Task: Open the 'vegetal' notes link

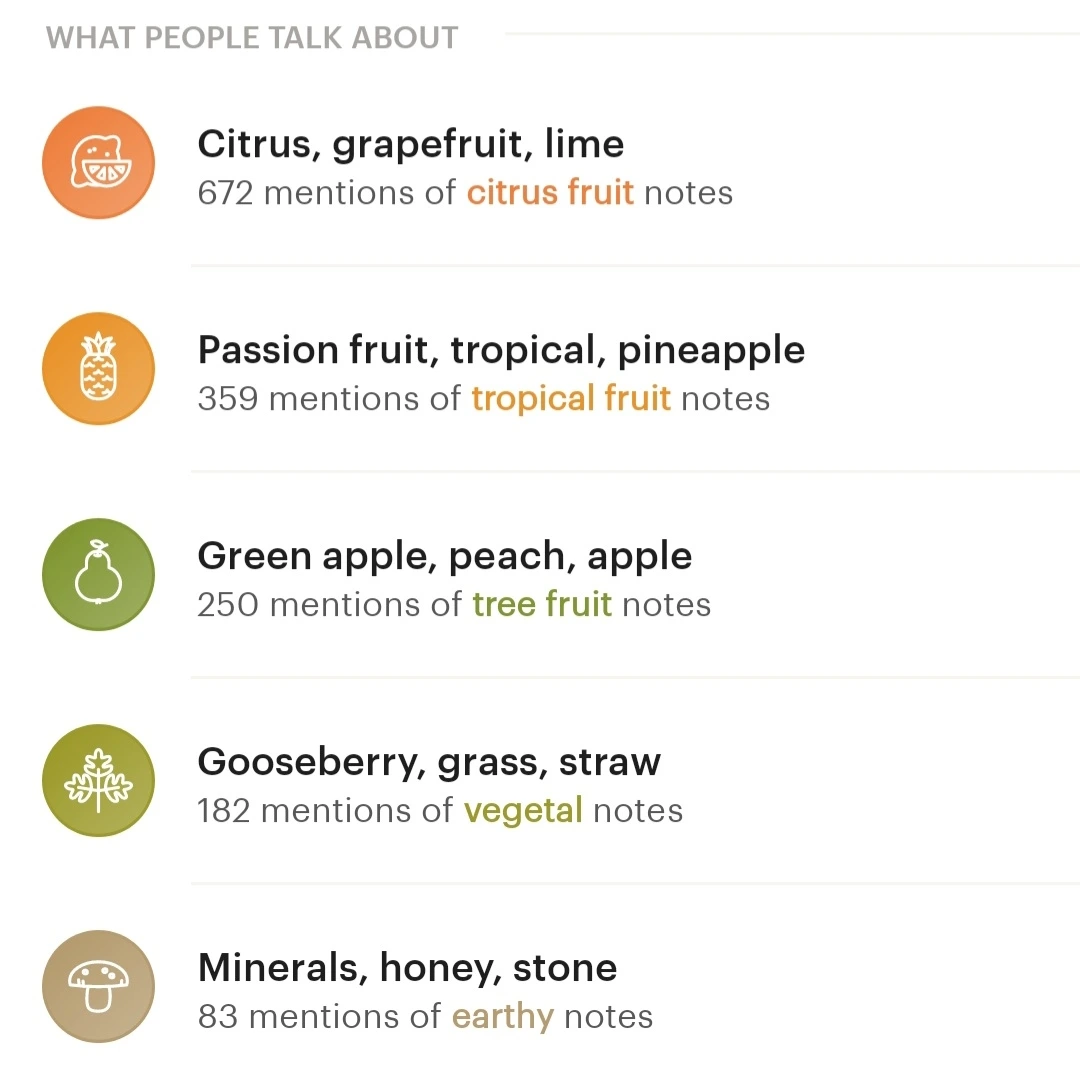Action: 522,810
